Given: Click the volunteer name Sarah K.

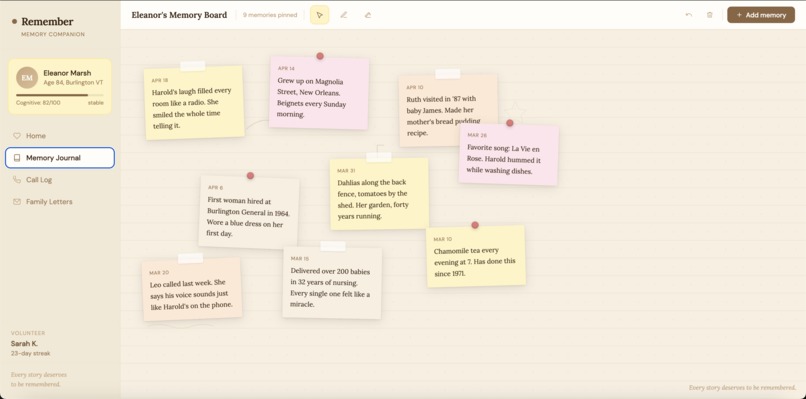Looking at the screenshot, I should tap(24, 343).
